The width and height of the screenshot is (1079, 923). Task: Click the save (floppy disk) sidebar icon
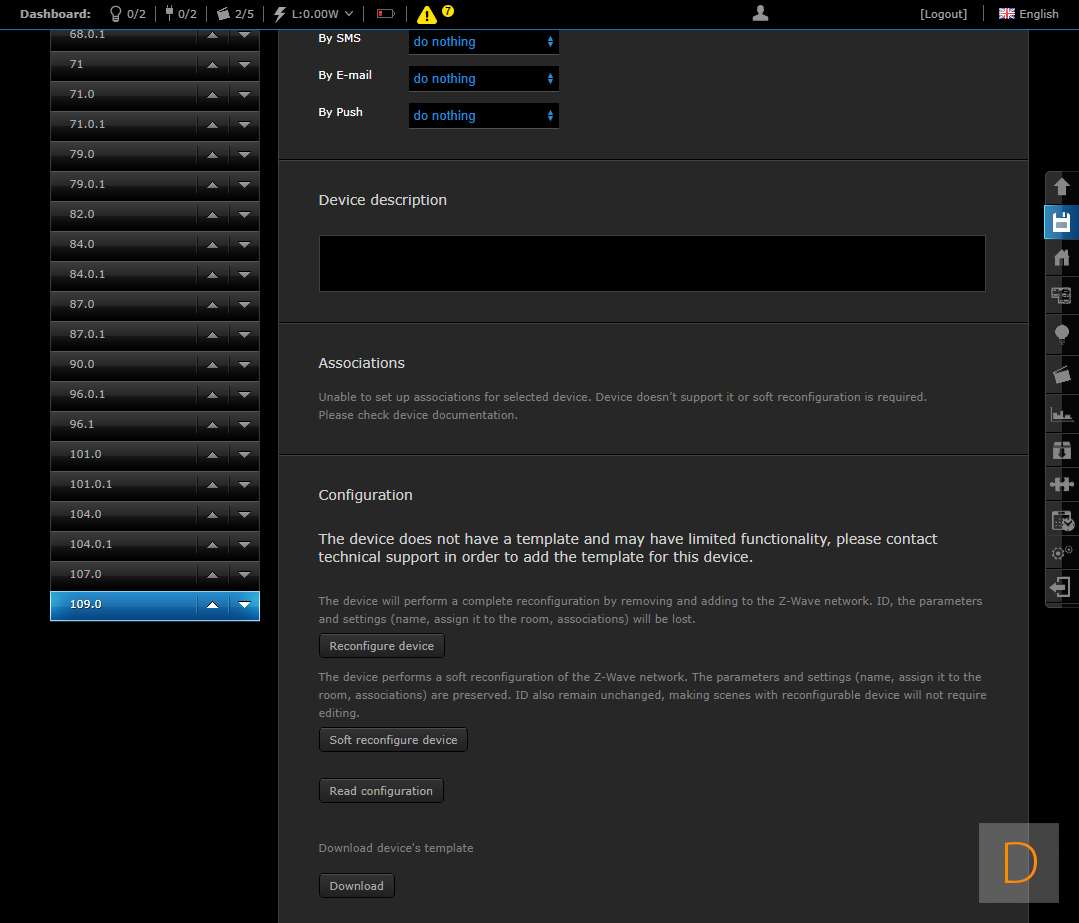(x=1061, y=222)
